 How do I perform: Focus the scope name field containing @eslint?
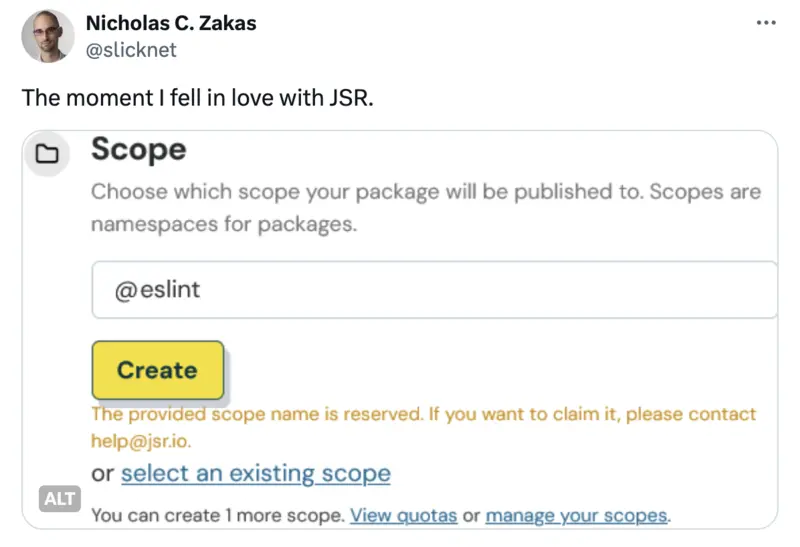pos(434,290)
